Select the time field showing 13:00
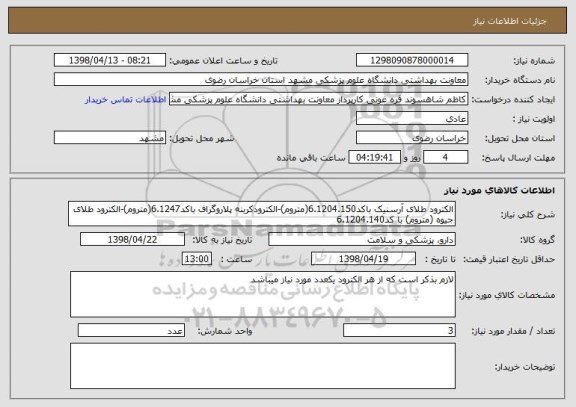This screenshot has width=576, height=407. [x=197, y=259]
